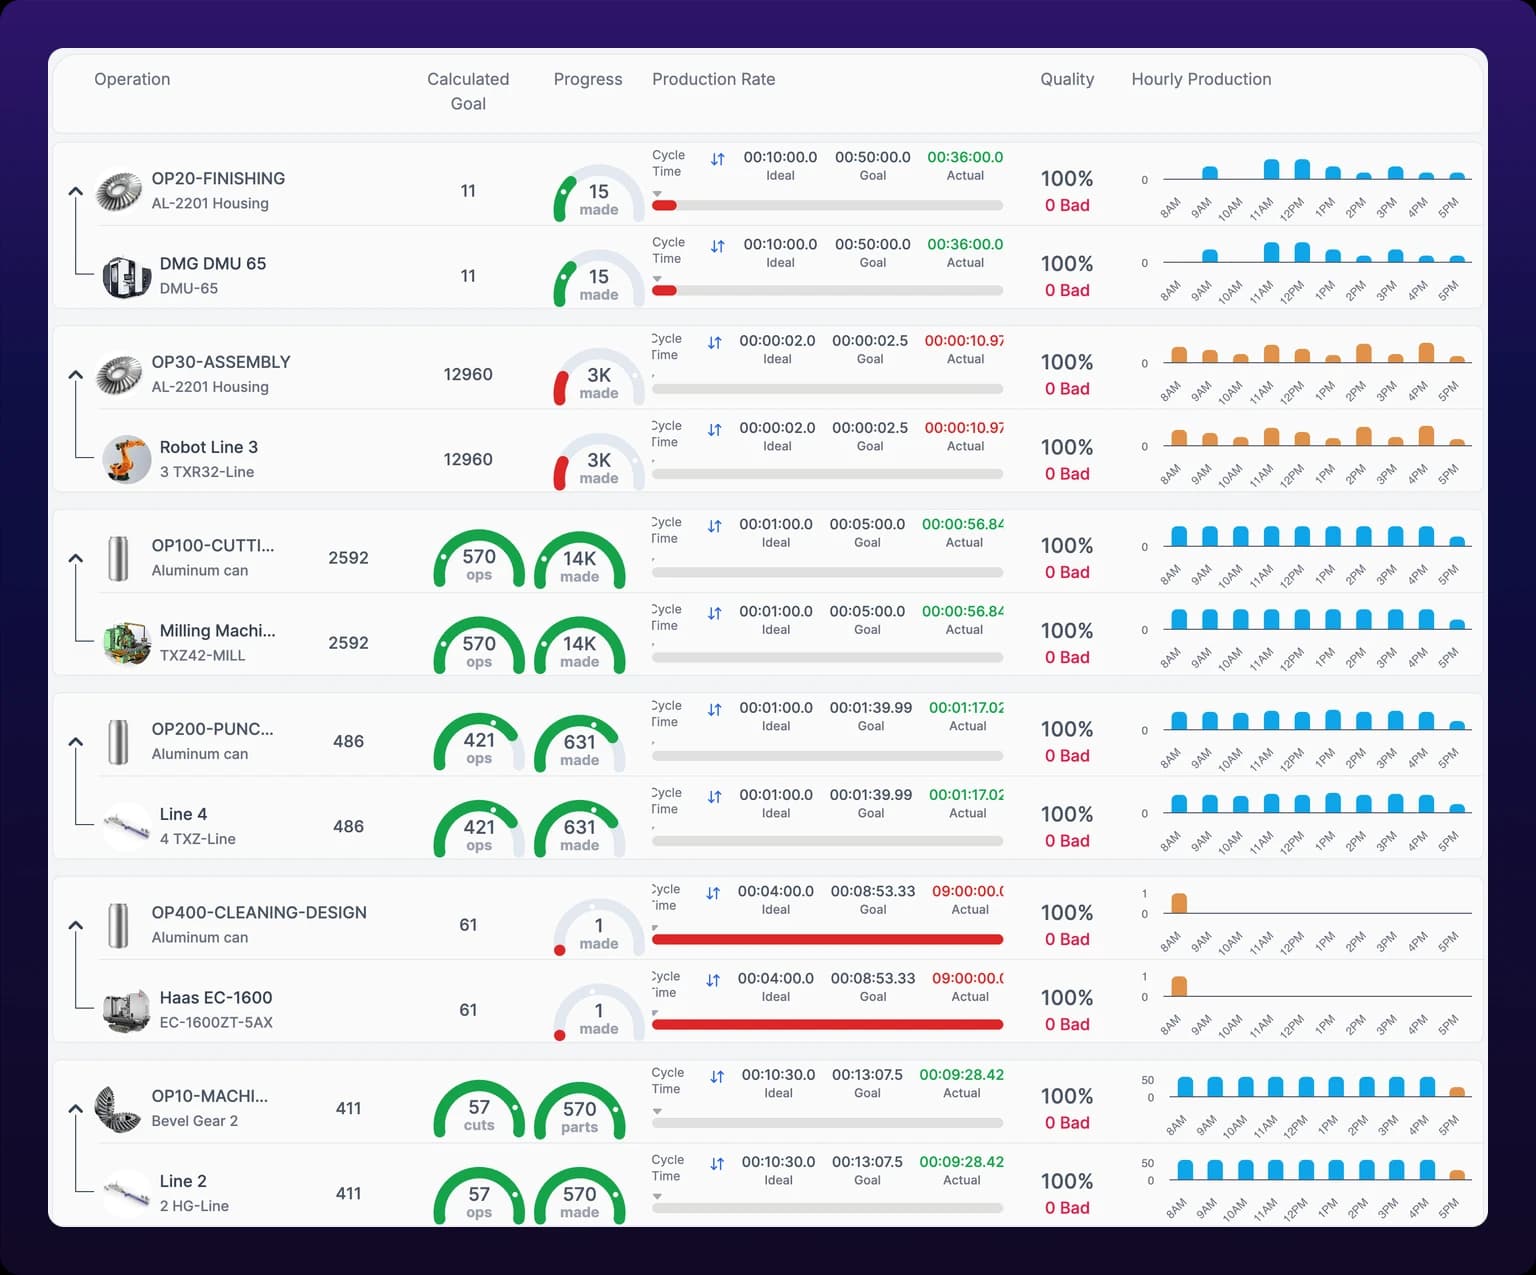Image resolution: width=1536 pixels, height=1275 pixels.
Task: Open the Line 4 row name
Action: [x=183, y=814]
